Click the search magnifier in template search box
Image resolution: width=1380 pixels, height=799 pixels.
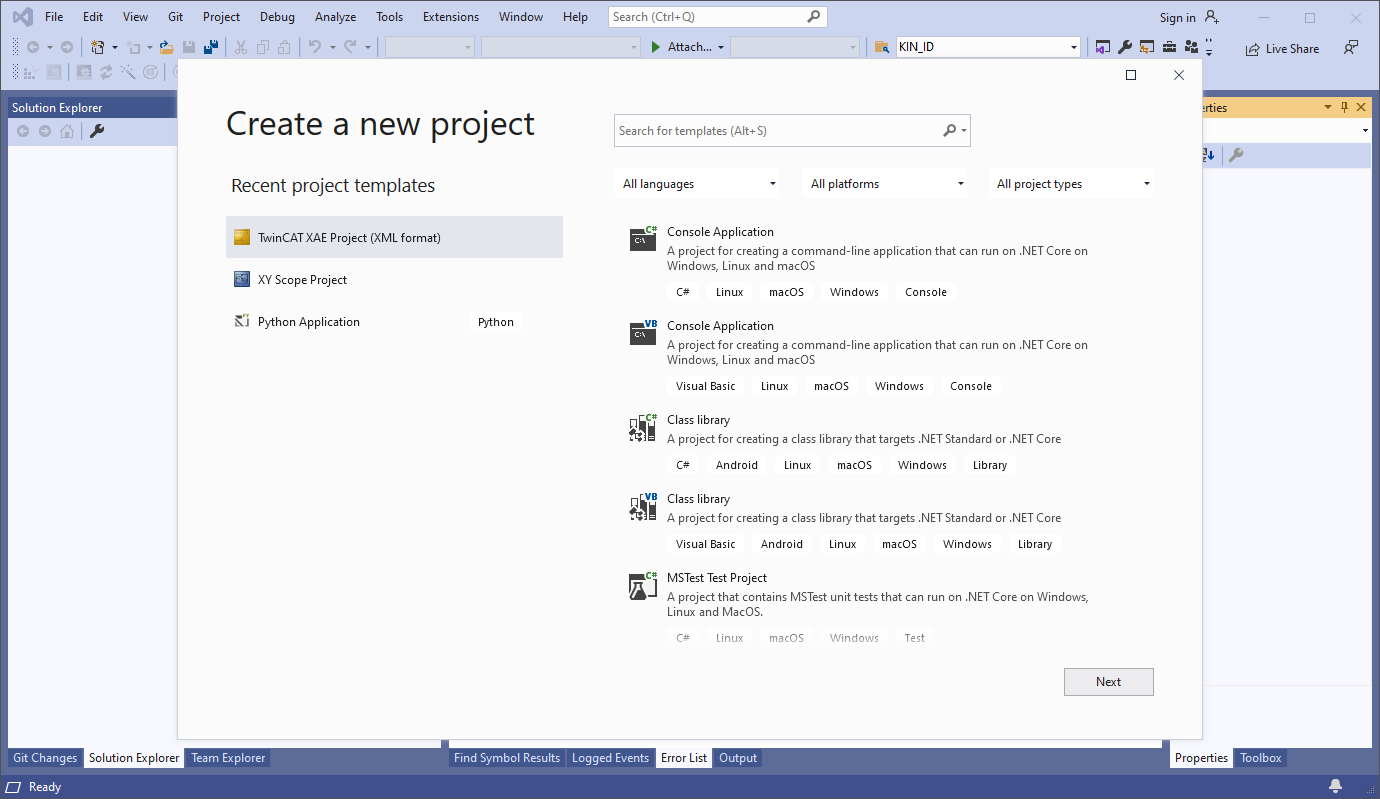948,130
